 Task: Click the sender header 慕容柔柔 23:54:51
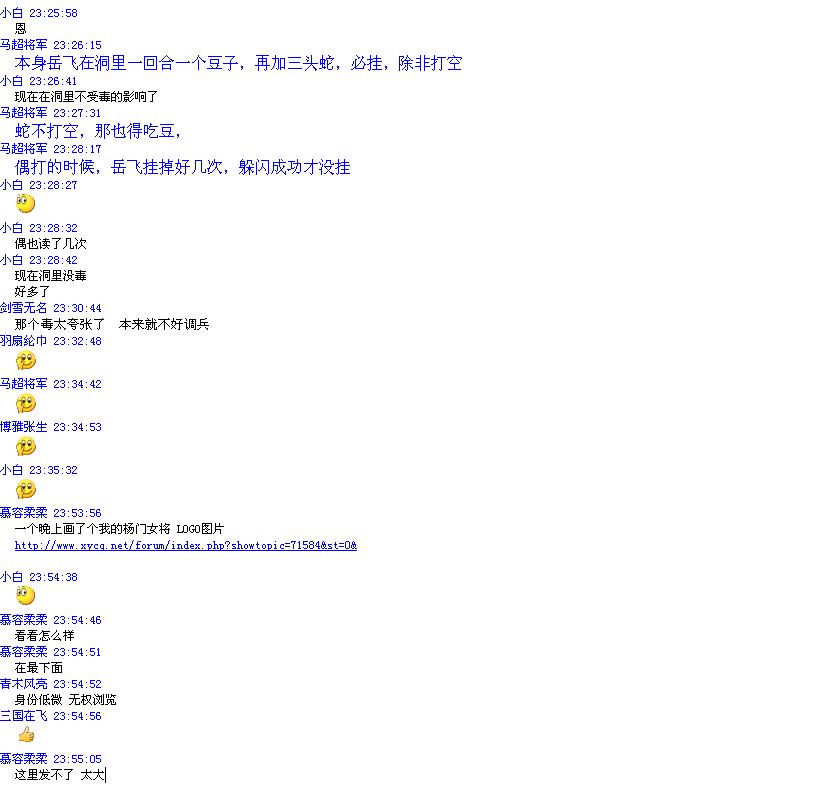click(x=51, y=652)
